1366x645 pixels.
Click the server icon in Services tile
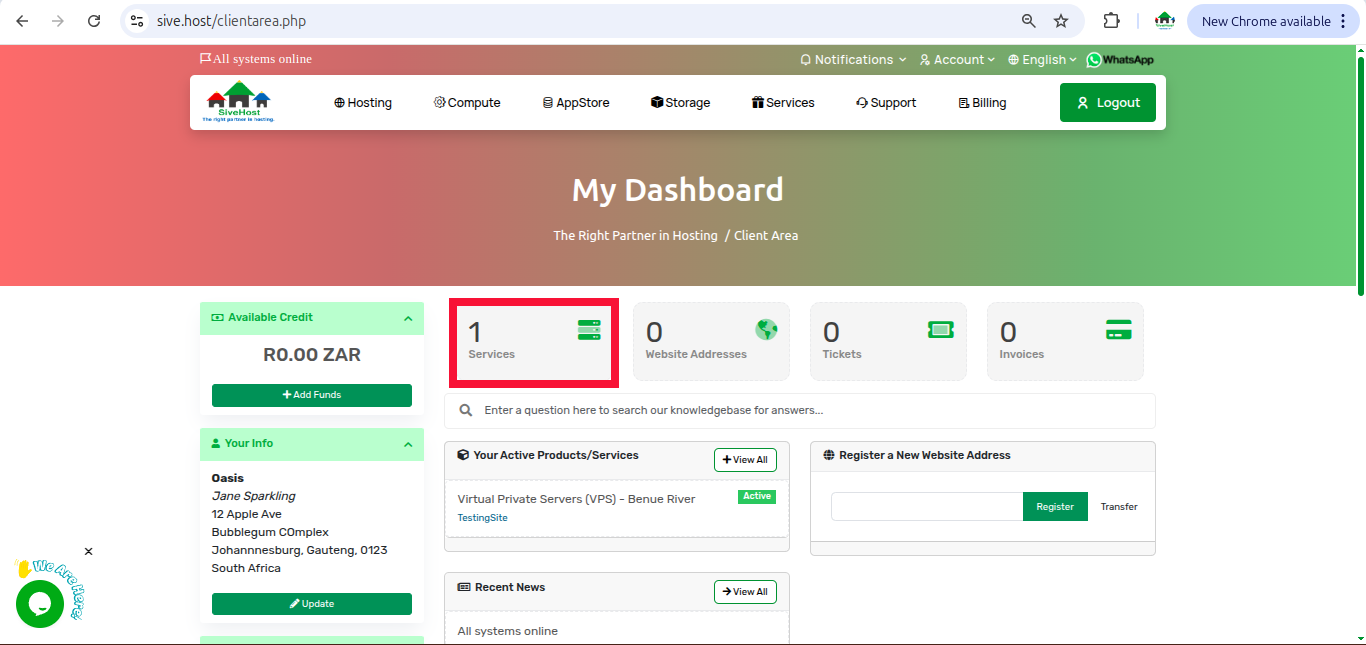589,330
